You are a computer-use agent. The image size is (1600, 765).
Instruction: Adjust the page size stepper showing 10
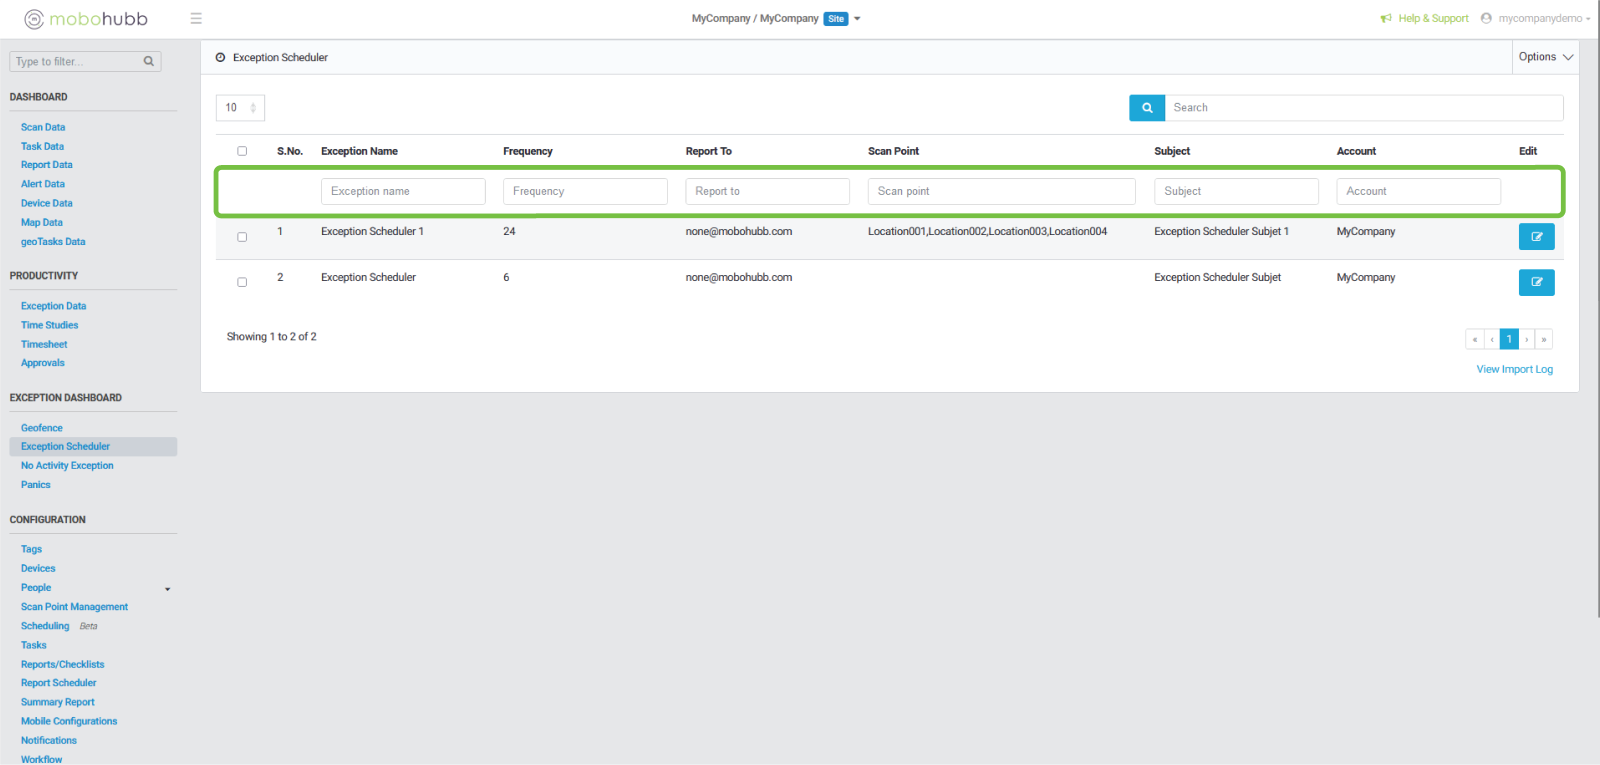click(x=253, y=108)
